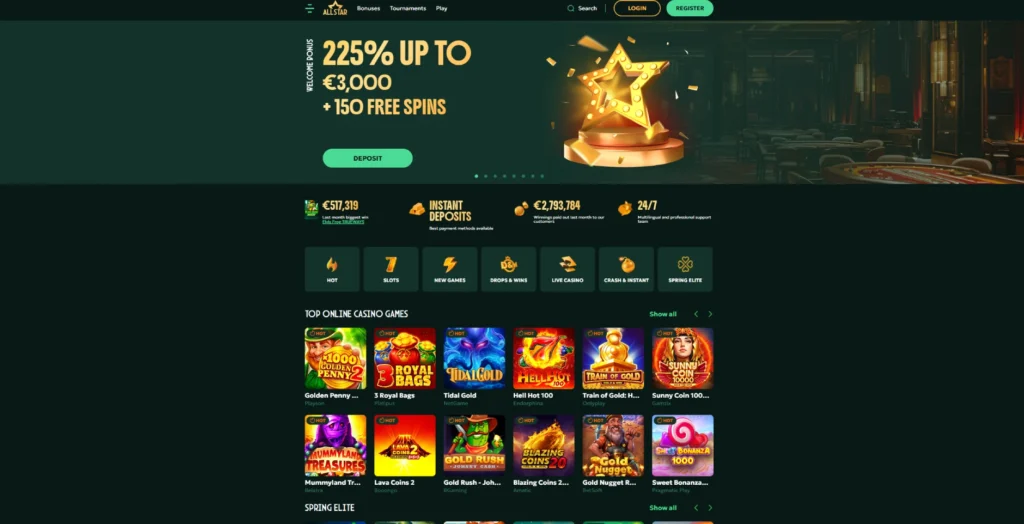Open the hamburger menu icon beside the logo
This screenshot has width=1024, height=524.
coord(310,8)
